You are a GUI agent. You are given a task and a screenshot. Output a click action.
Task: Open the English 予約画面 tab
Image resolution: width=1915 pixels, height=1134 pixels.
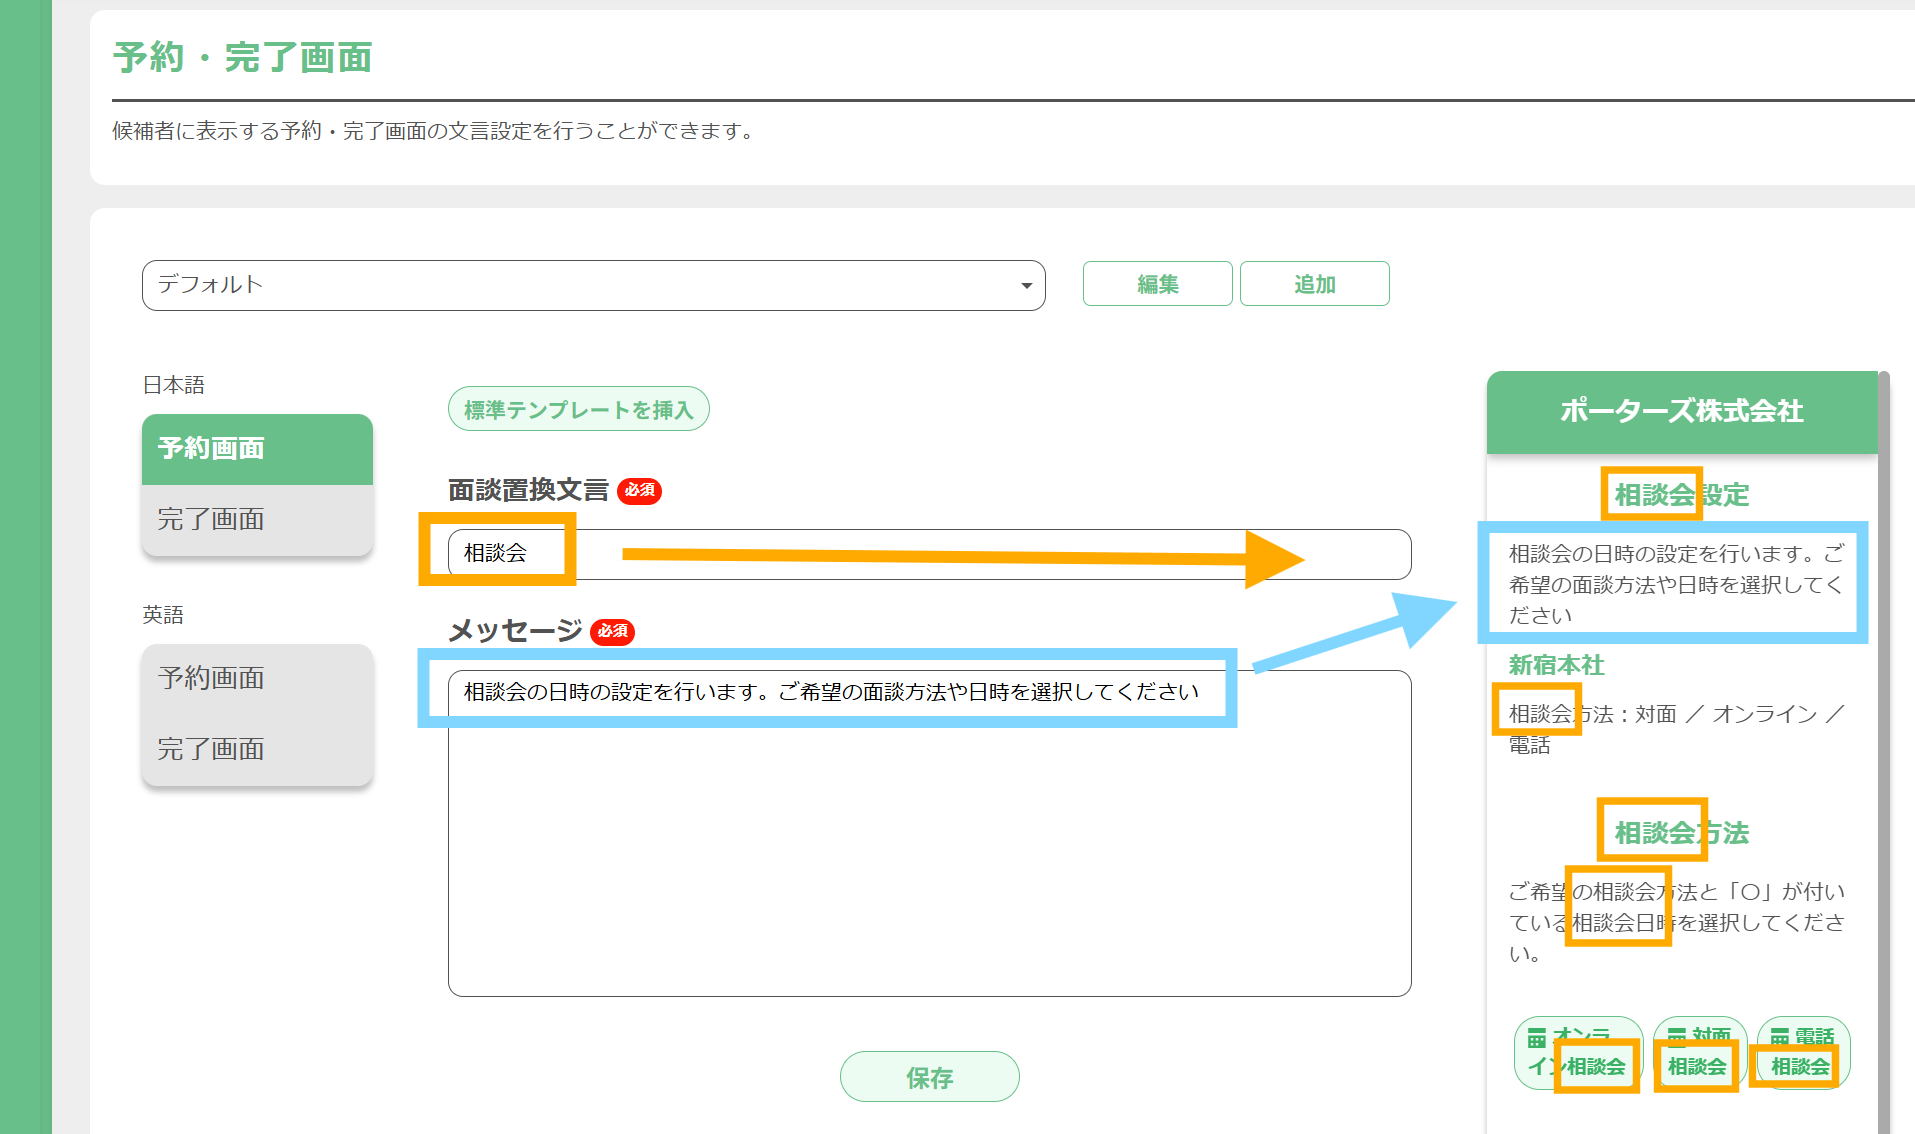click(x=256, y=678)
